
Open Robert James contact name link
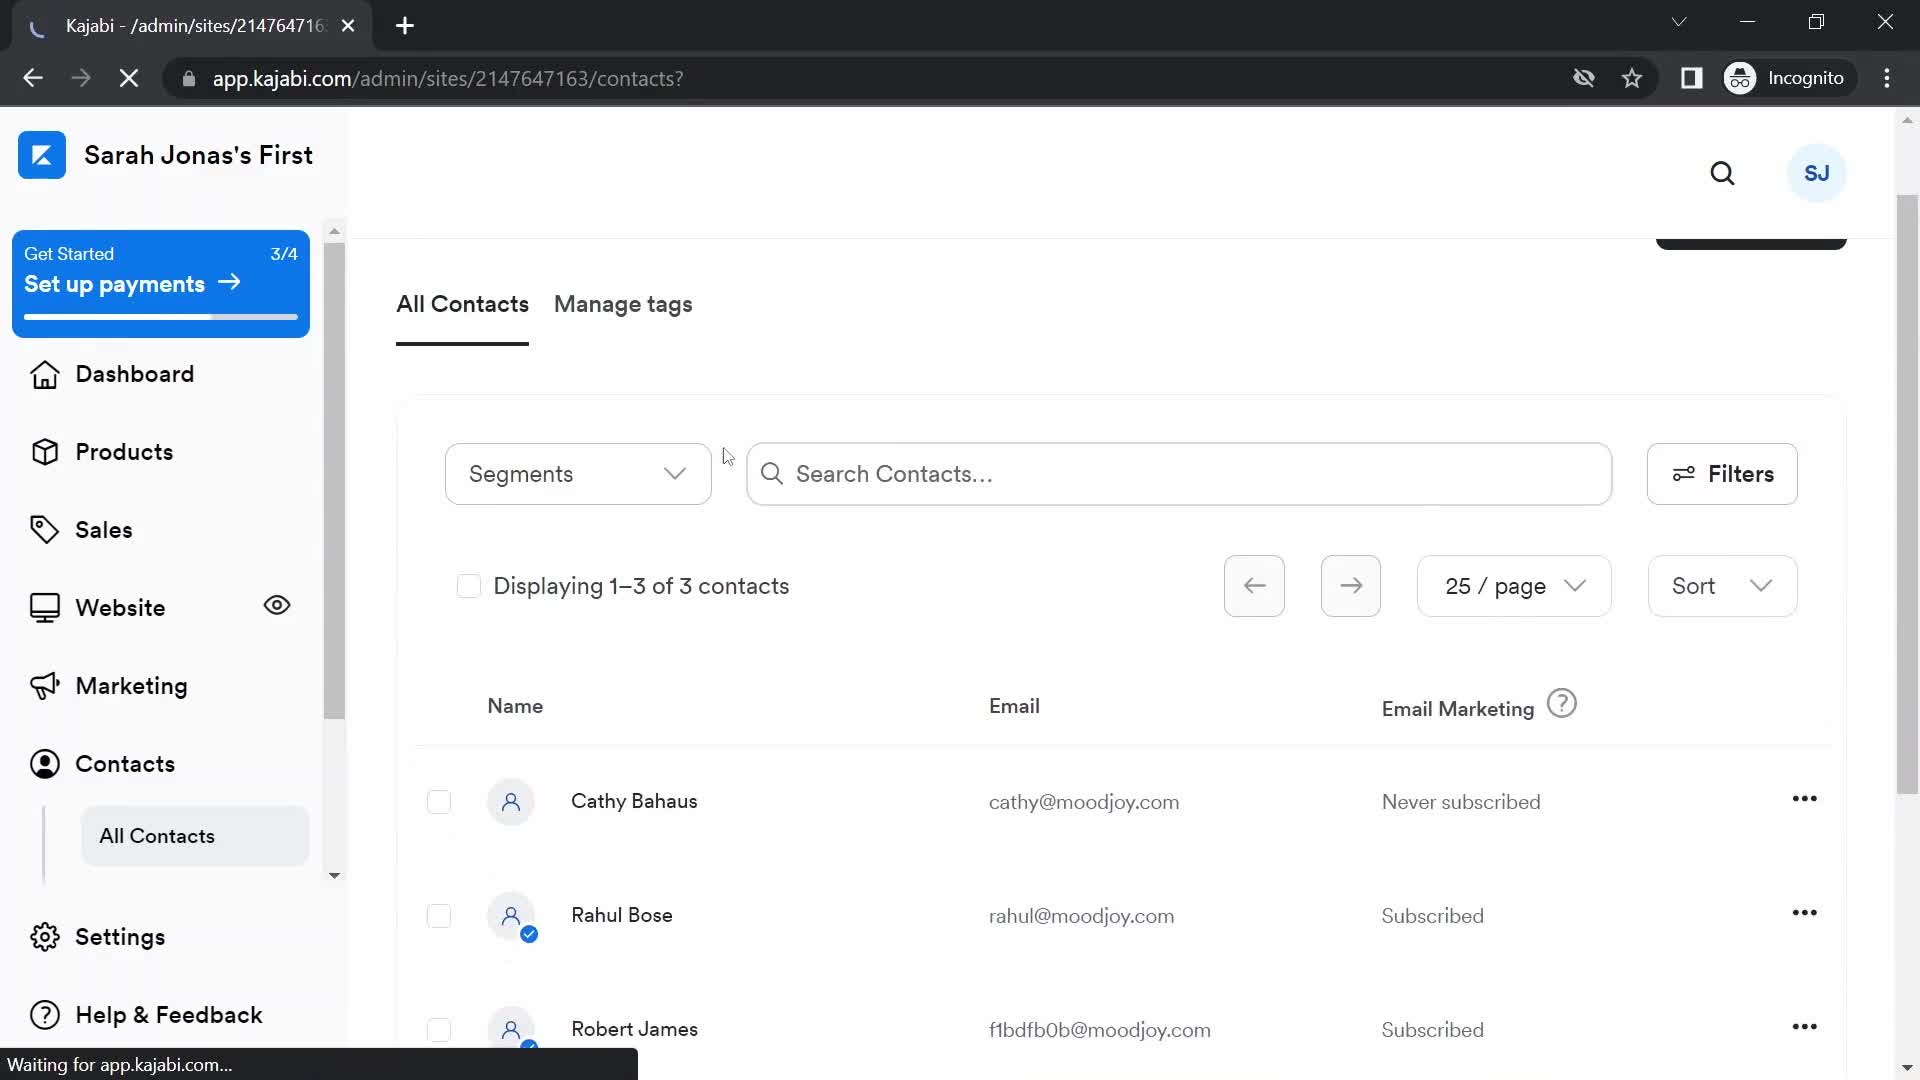(634, 1030)
